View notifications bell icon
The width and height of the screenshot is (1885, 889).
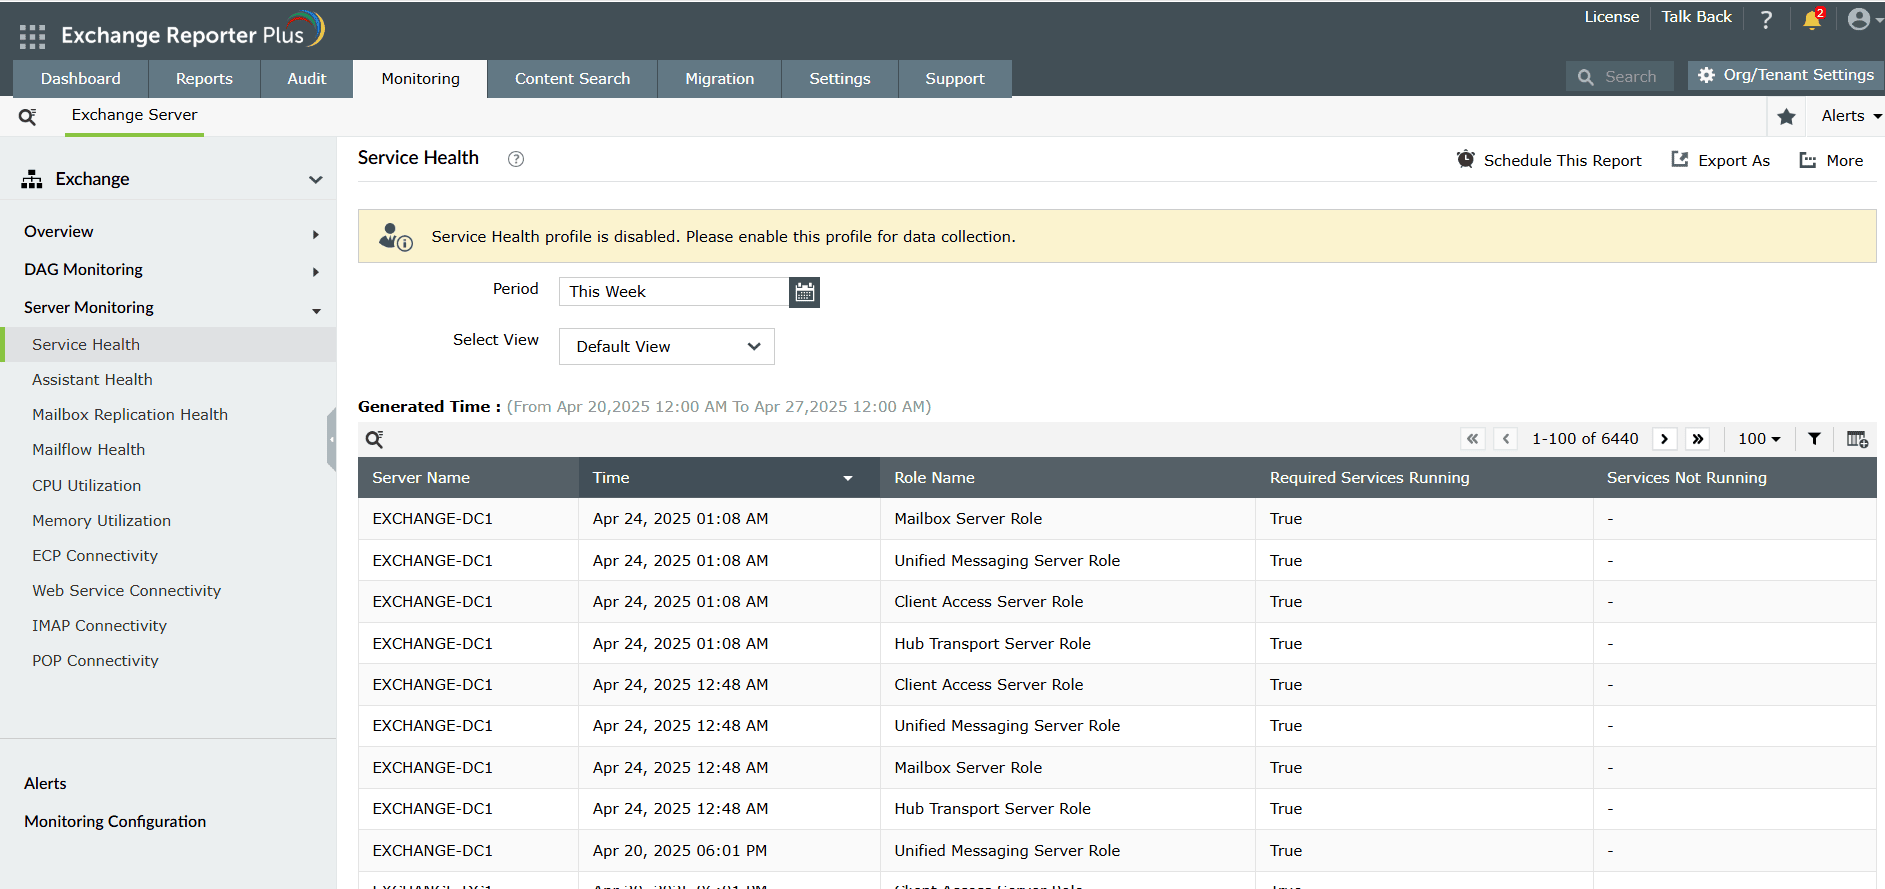point(1812,19)
